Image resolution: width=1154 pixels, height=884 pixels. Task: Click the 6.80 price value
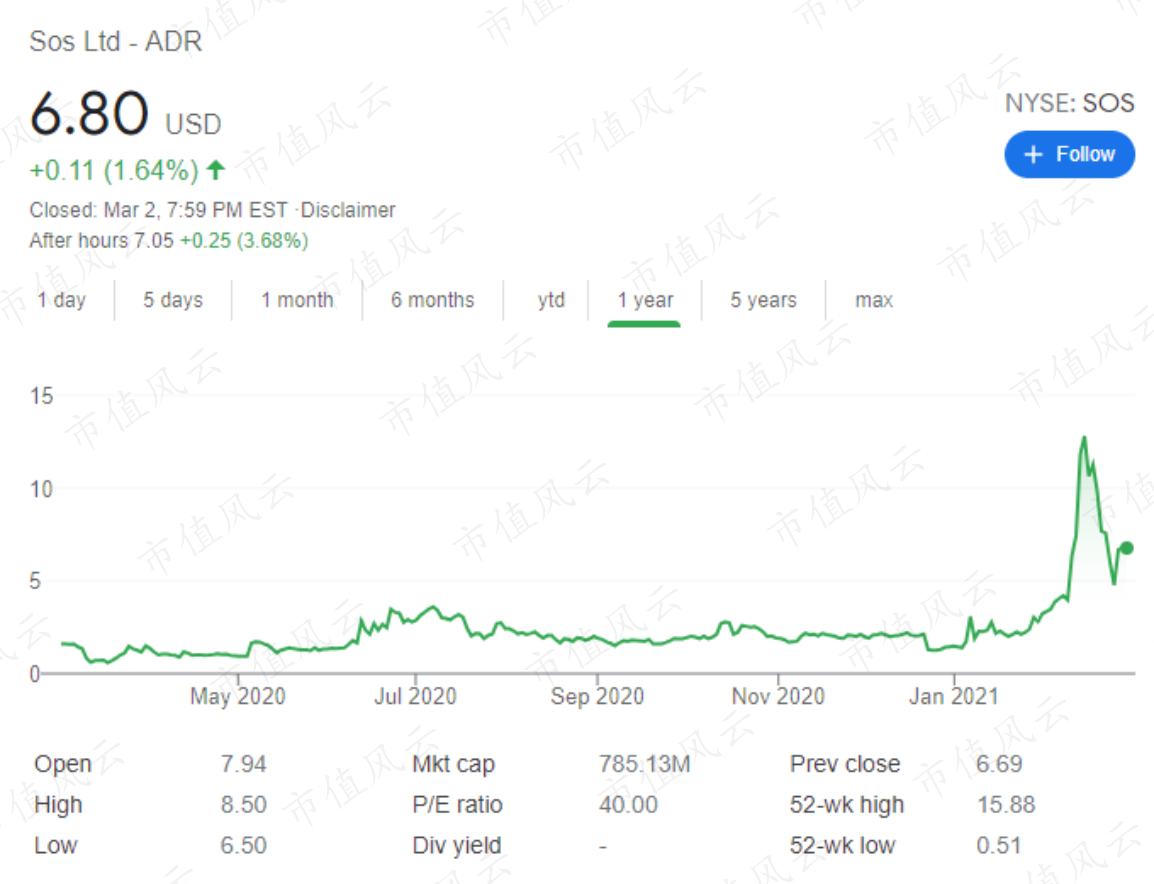pyautogui.click(x=89, y=113)
